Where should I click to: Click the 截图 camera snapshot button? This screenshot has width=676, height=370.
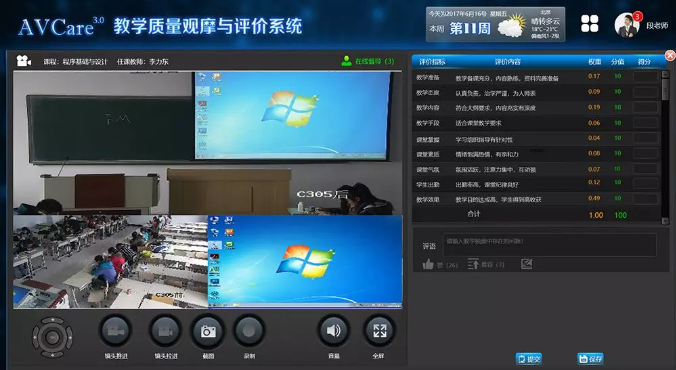click(x=208, y=331)
